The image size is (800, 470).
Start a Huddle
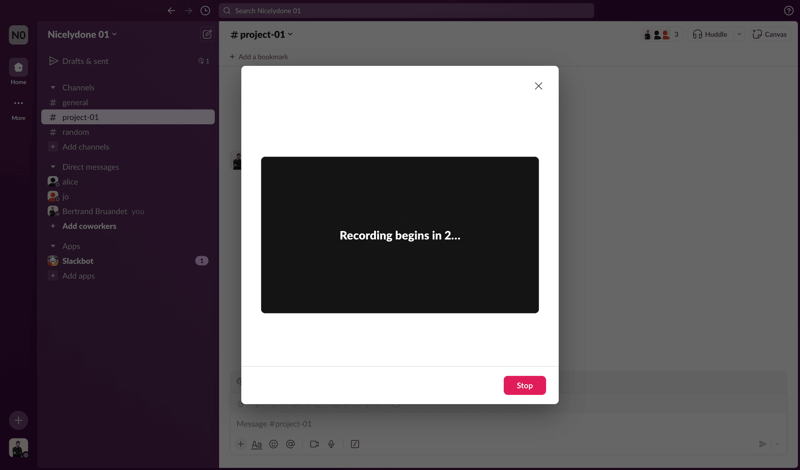710,34
